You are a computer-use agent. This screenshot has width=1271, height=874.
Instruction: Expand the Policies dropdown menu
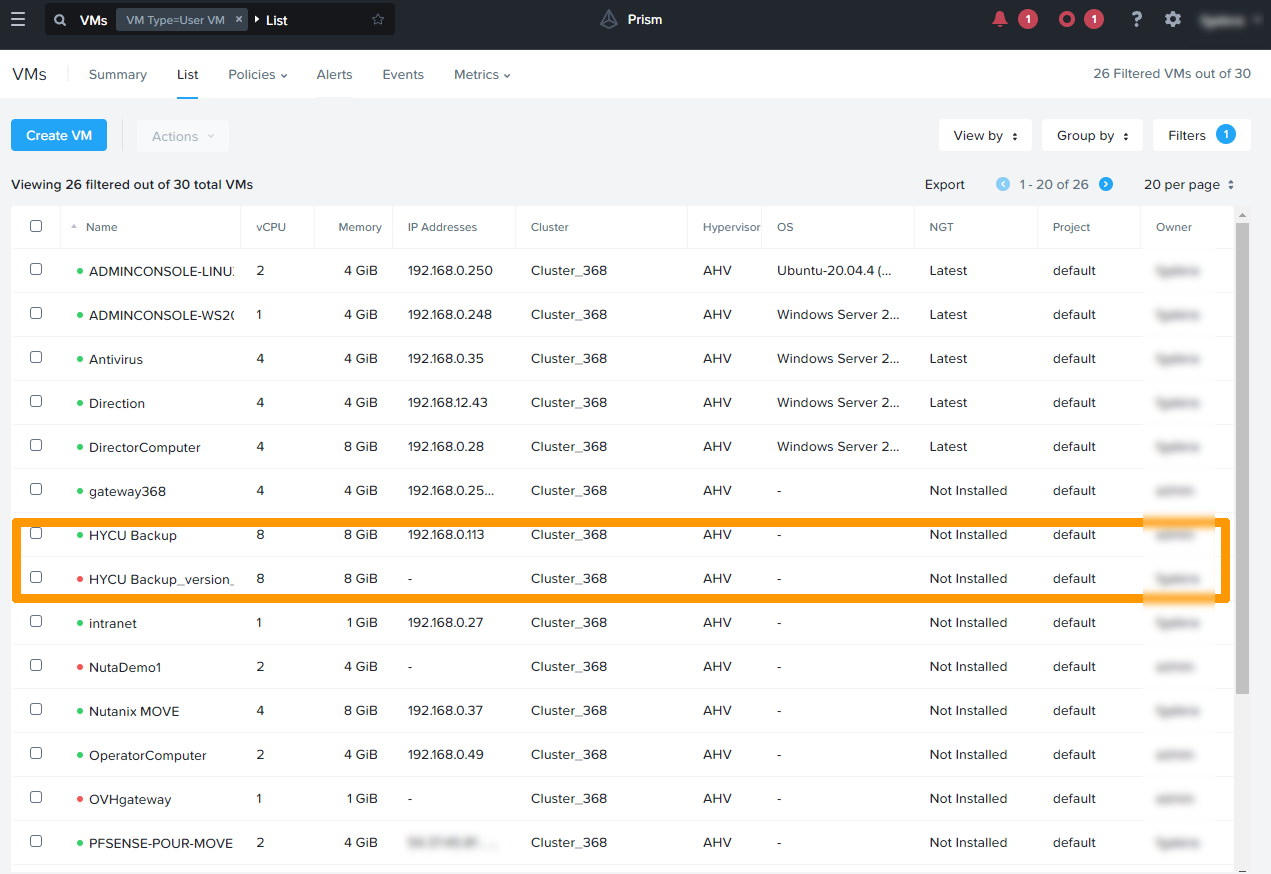[257, 75]
